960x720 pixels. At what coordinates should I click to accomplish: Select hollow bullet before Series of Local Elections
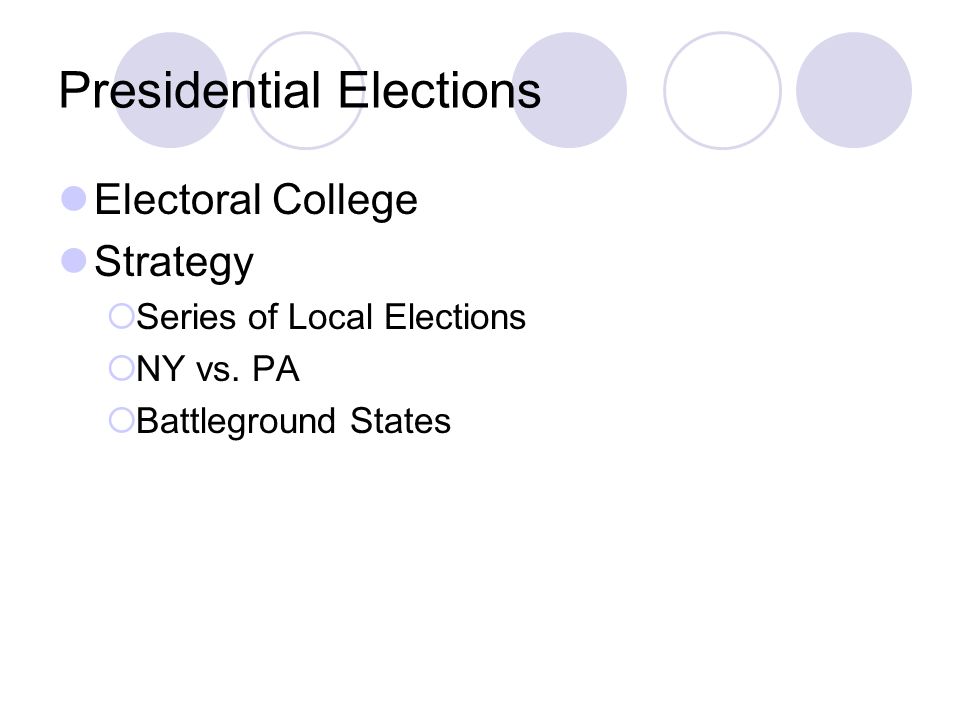[x=121, y=317]
